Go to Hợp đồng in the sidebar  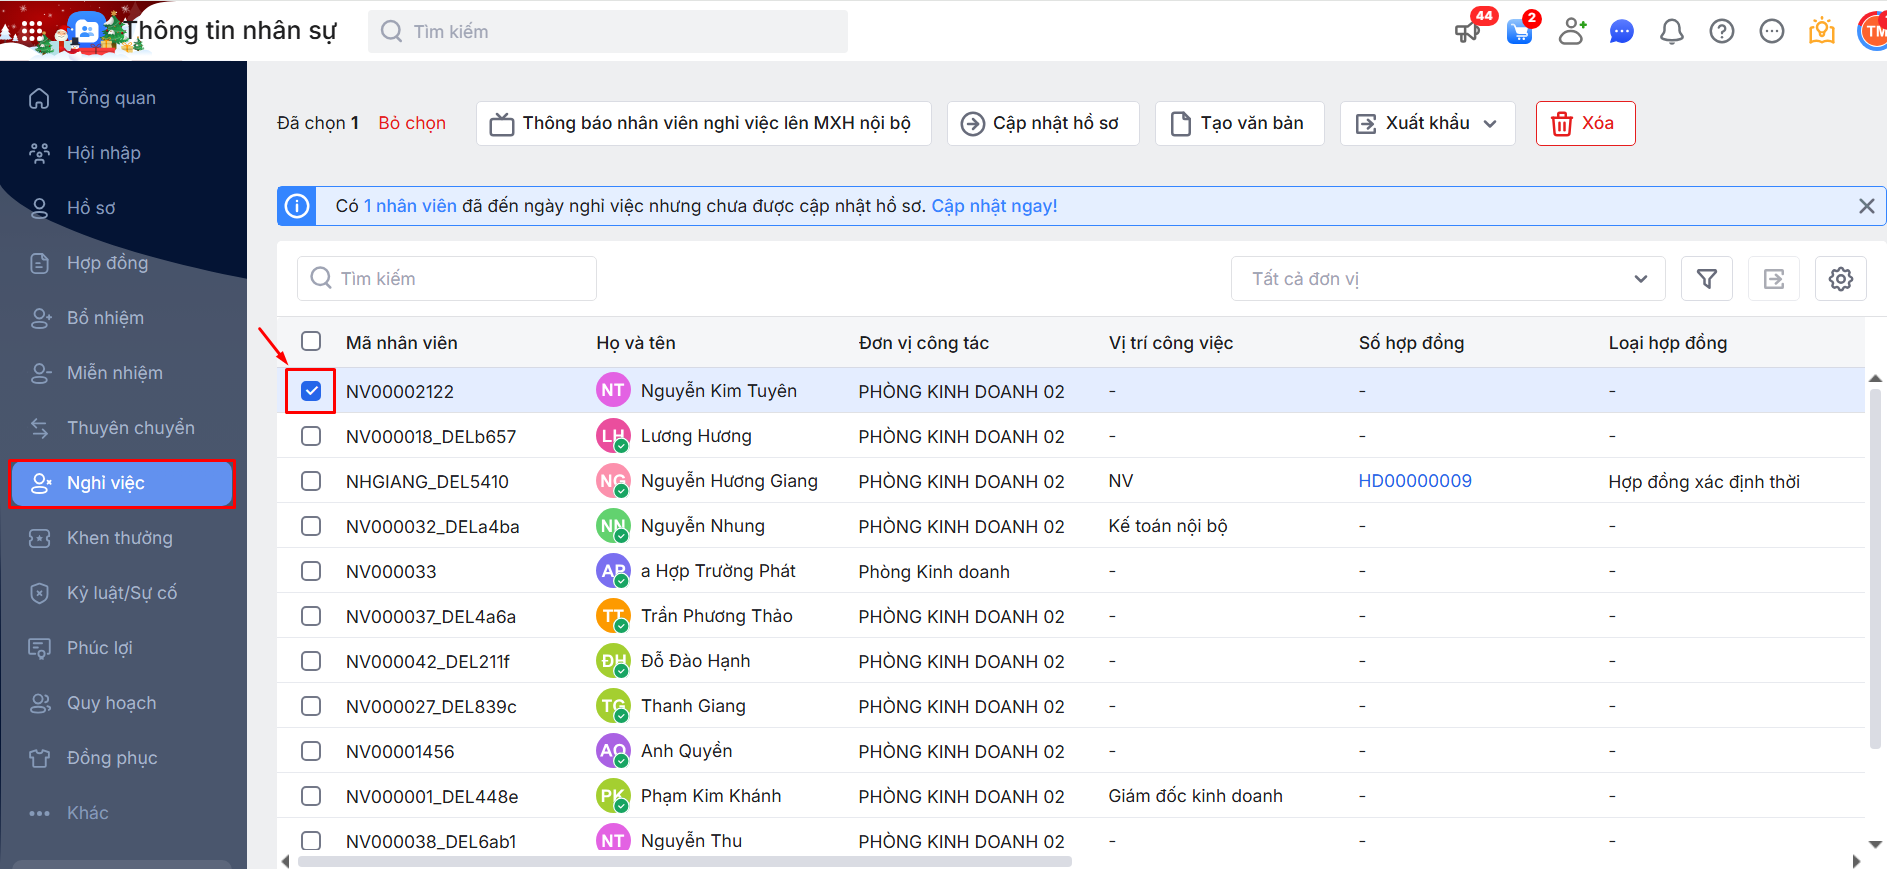coord(107,263)
